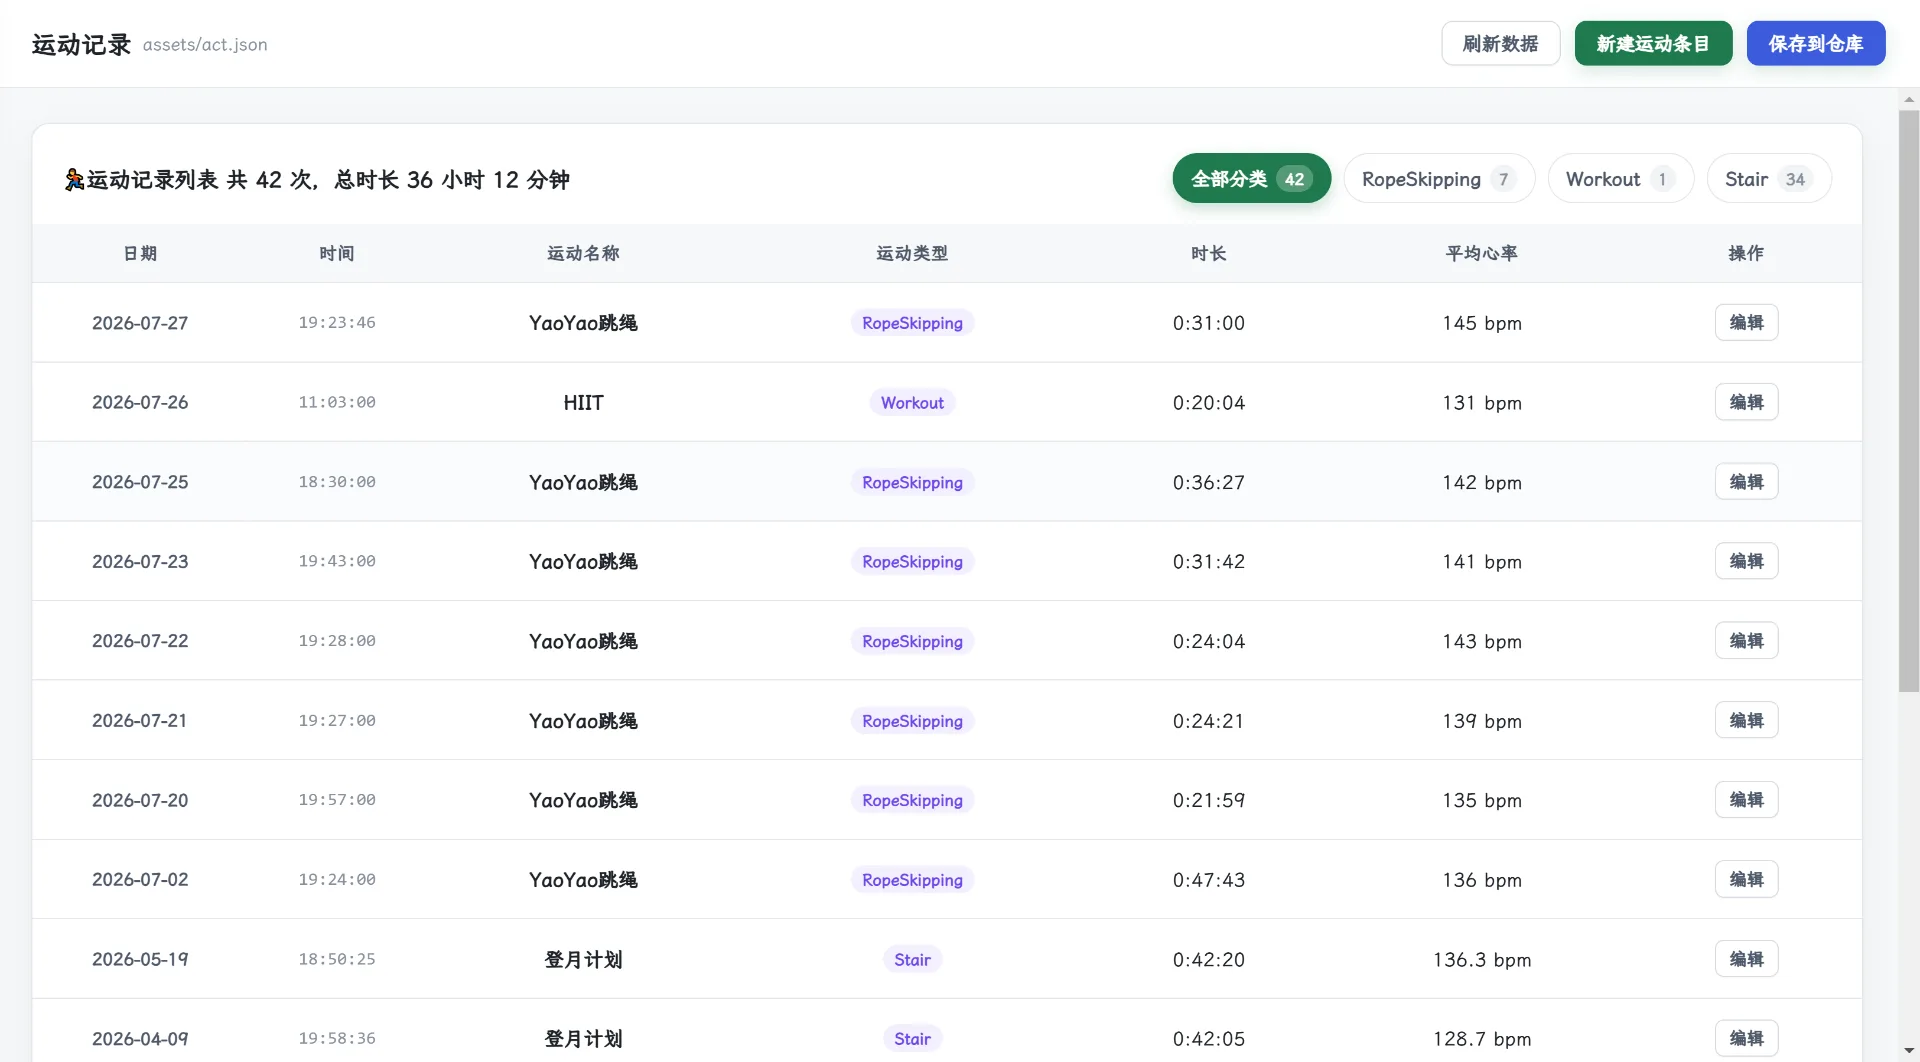Viewport: 1920px width, 1062px height.
Task: Click the Workout tag in HIIT row
Action: 912,403
